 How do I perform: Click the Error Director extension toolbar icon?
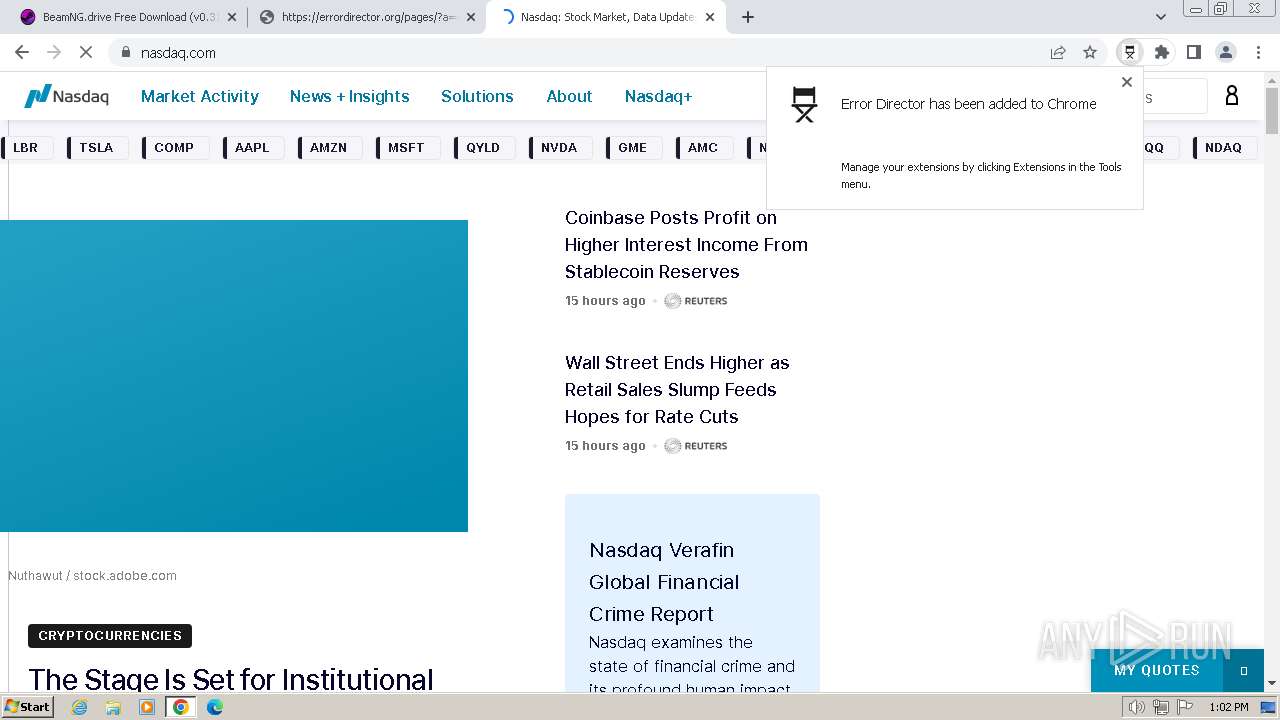1130,52
